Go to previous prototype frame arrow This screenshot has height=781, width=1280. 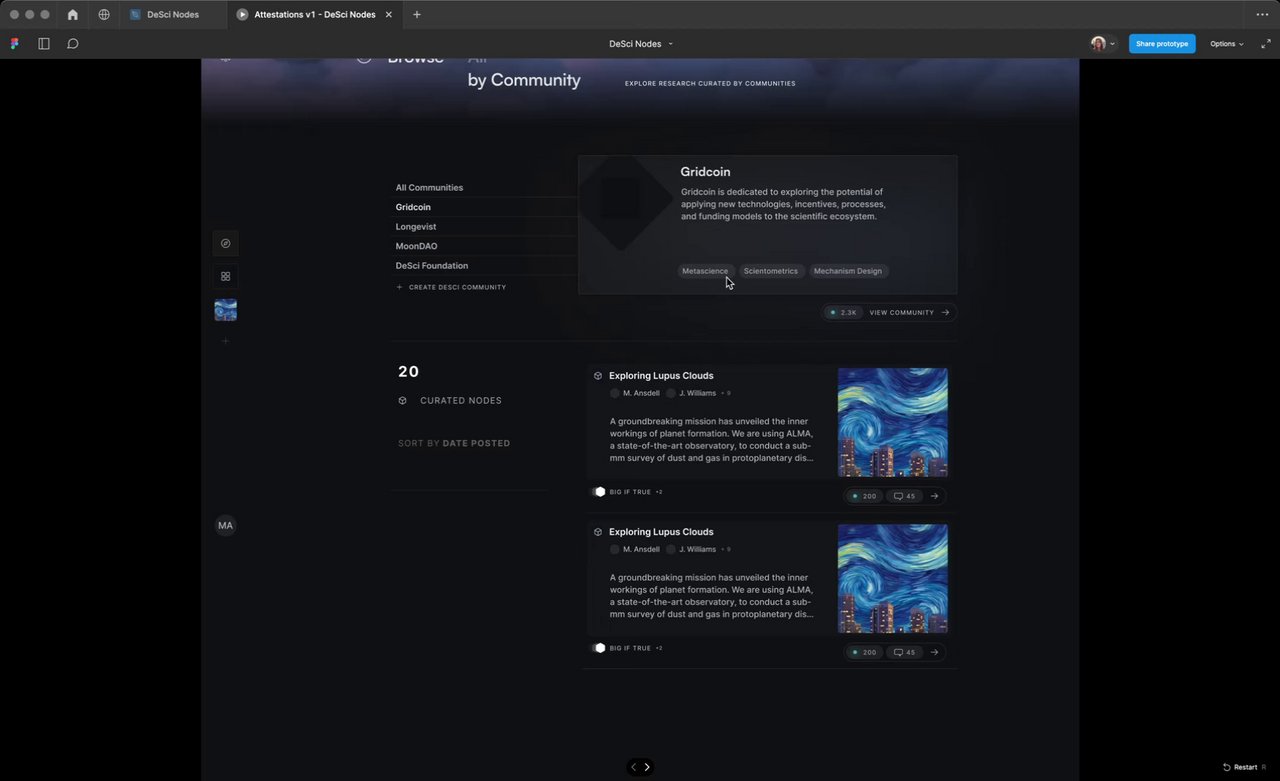633,767
